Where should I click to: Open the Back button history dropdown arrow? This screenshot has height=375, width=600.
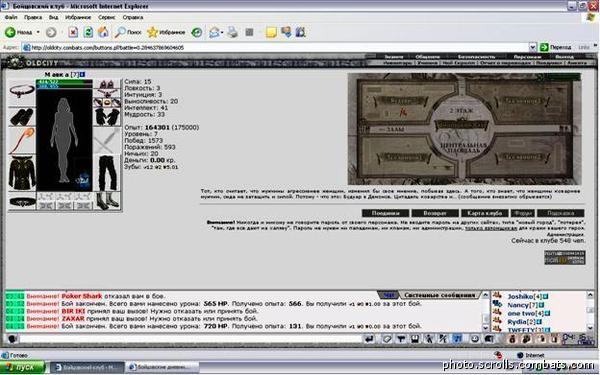[38, 32]
